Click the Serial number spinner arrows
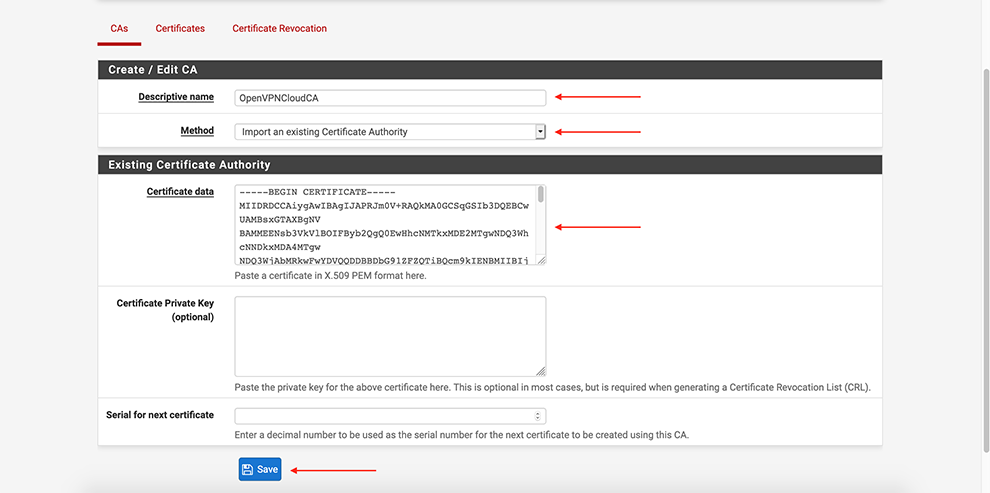The width and height of the screenshot is (990, 493). click(538, 416)
